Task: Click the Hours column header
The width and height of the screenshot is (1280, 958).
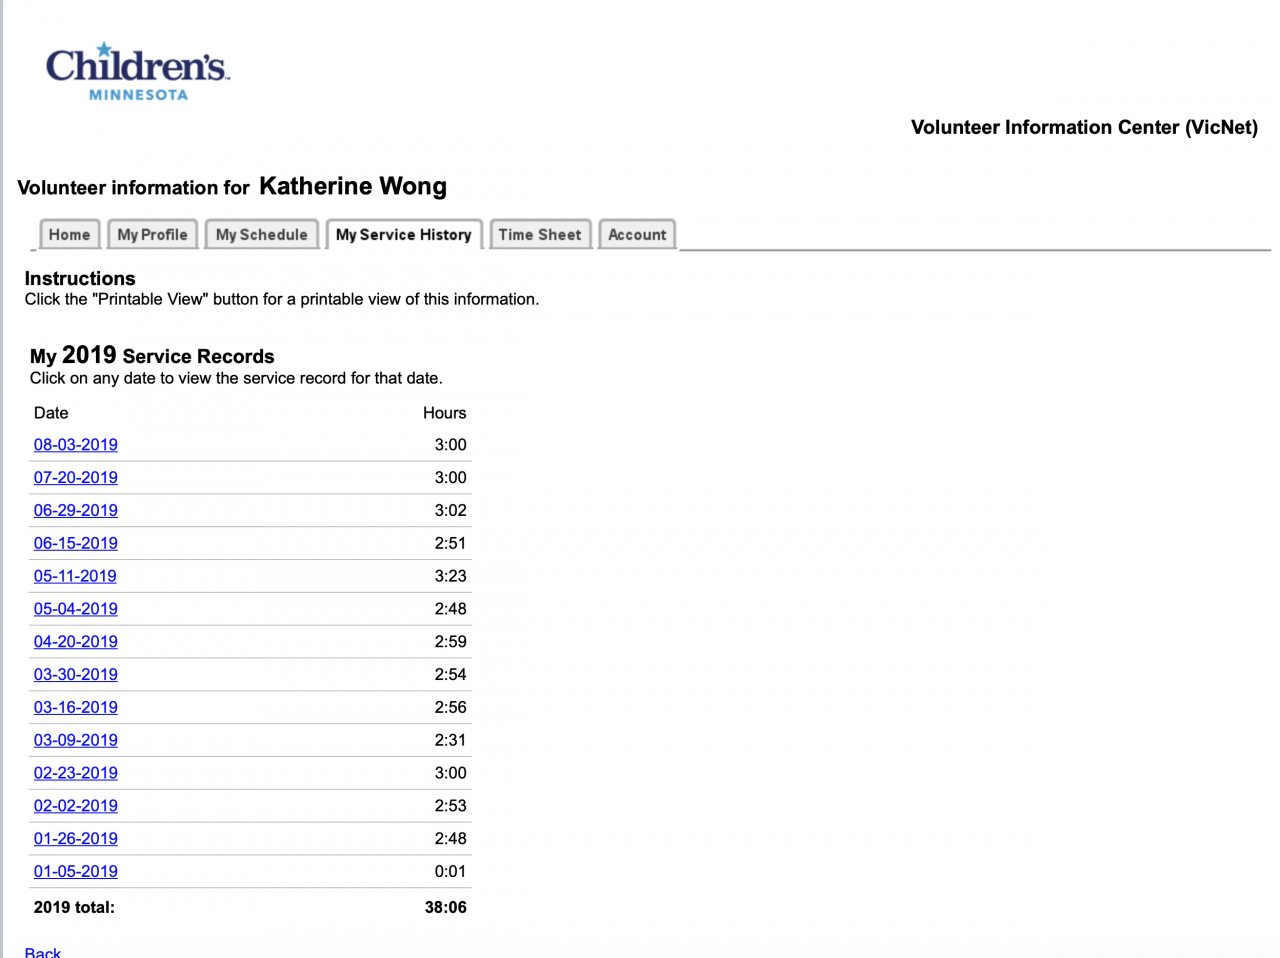Action: tap(445, 413)
